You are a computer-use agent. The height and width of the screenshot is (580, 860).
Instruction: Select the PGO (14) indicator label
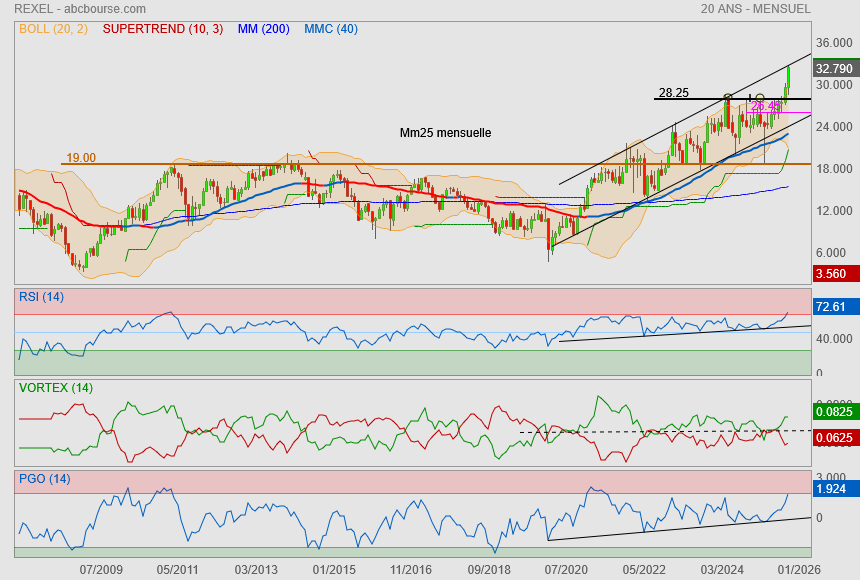point(44,479)
